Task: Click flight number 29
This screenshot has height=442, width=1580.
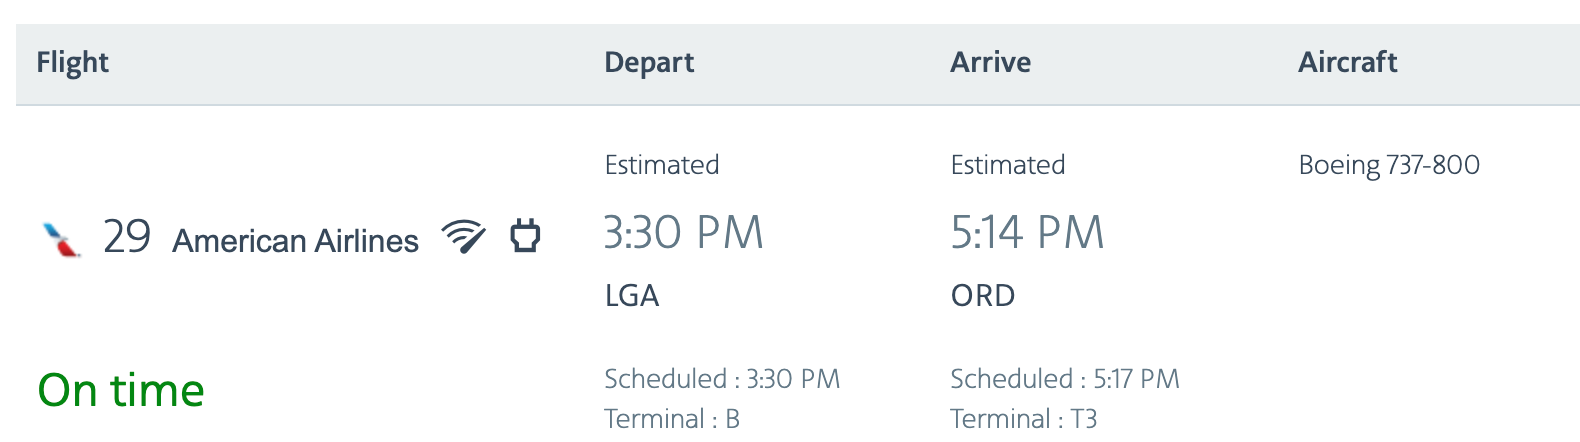Action: tap(127, 237)
